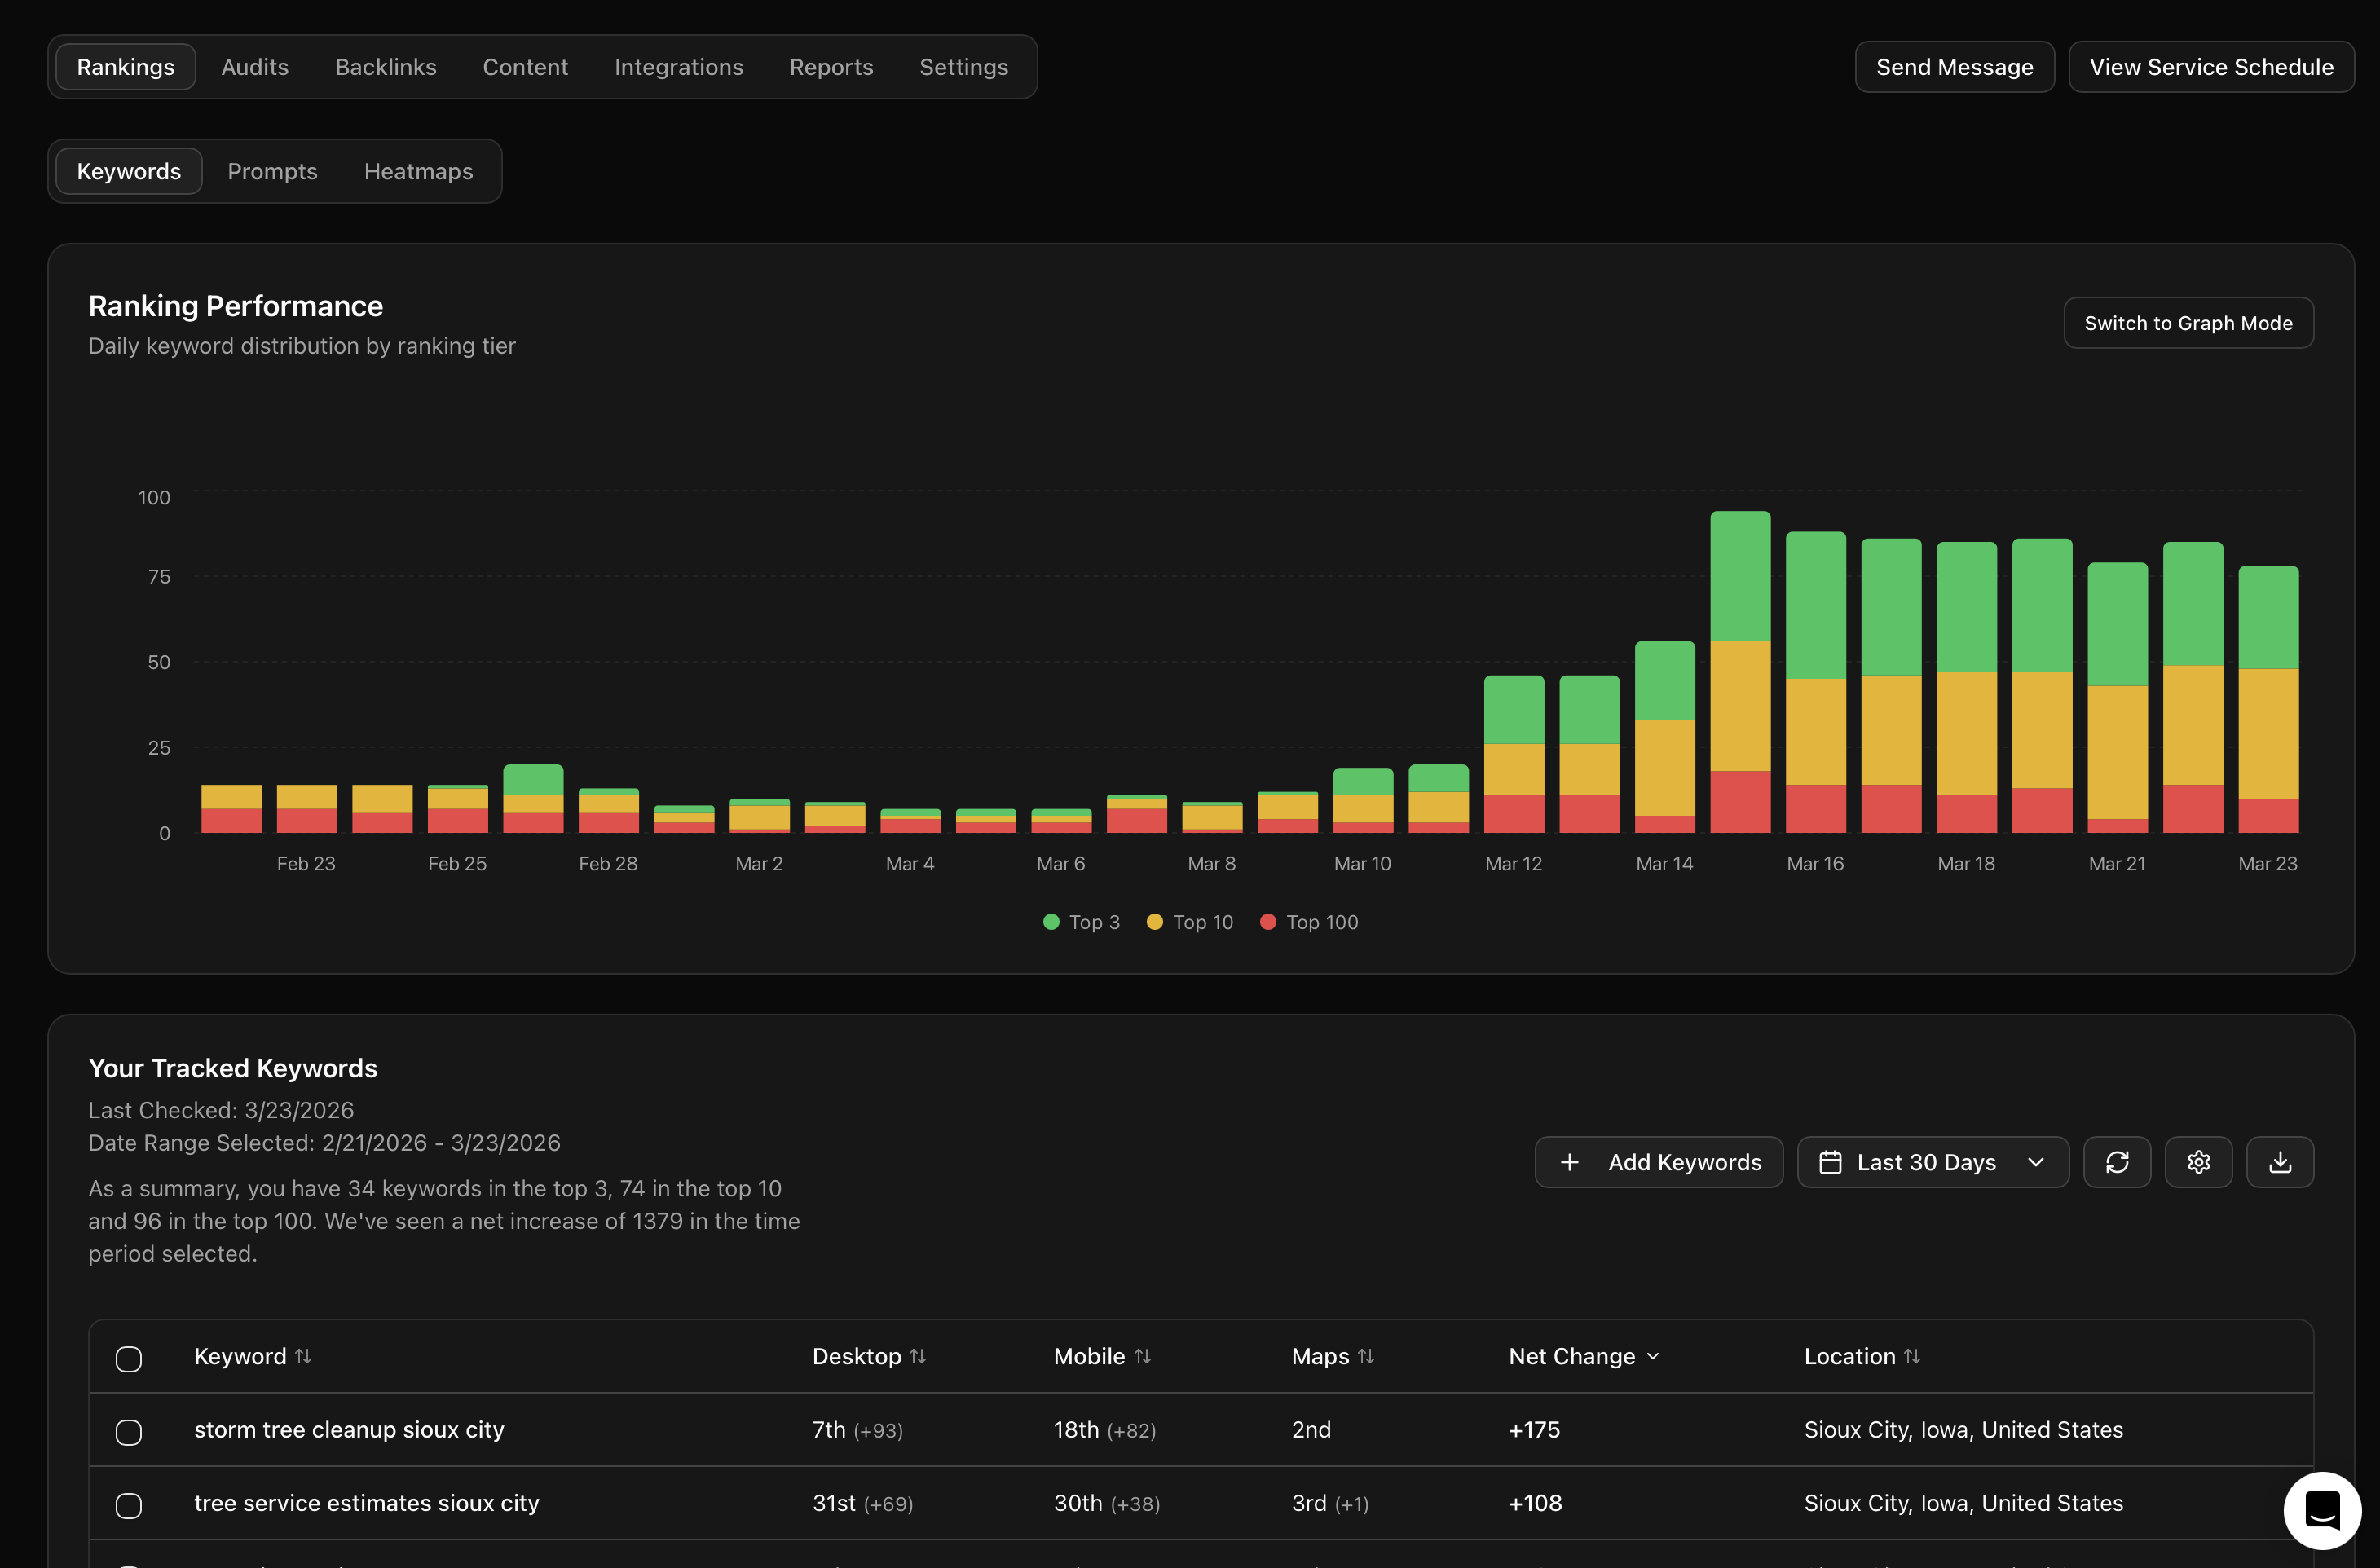Open the Heatmaps sub-tab
The width and height of the screenshot is (2380, 1568).
tap(418, 171)
